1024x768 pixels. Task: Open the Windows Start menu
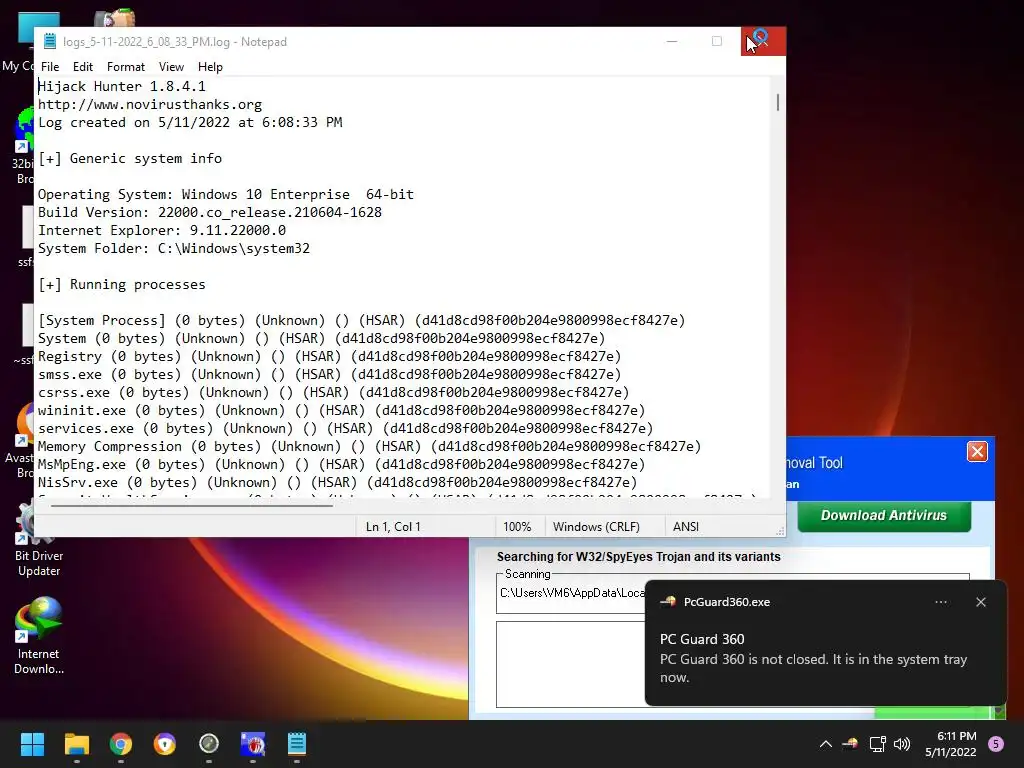click(x=32, y=744)
